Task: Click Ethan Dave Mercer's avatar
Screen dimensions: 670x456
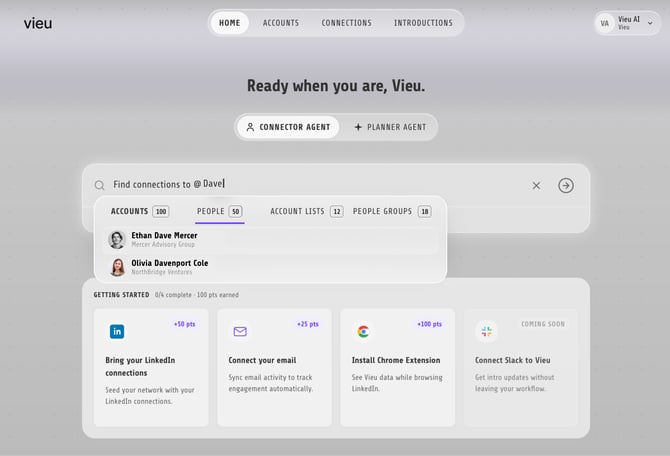Action: click(117, 239)
